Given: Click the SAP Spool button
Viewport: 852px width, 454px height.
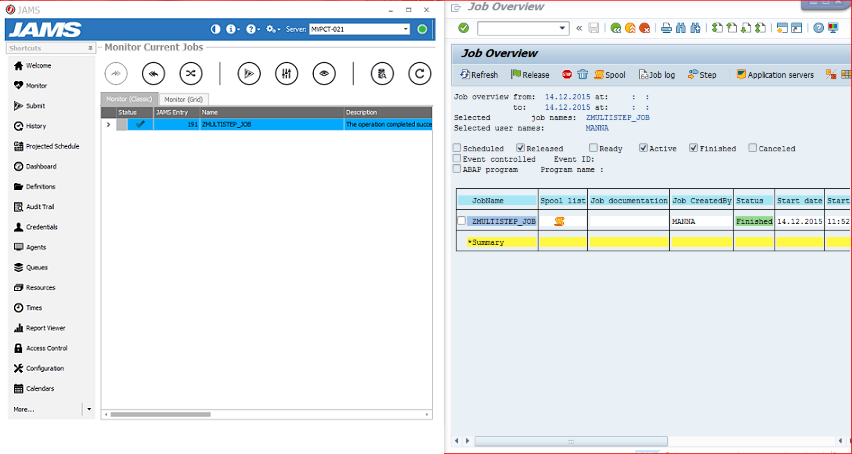Looking at the screenshot, I should click(x=610, y=74).
